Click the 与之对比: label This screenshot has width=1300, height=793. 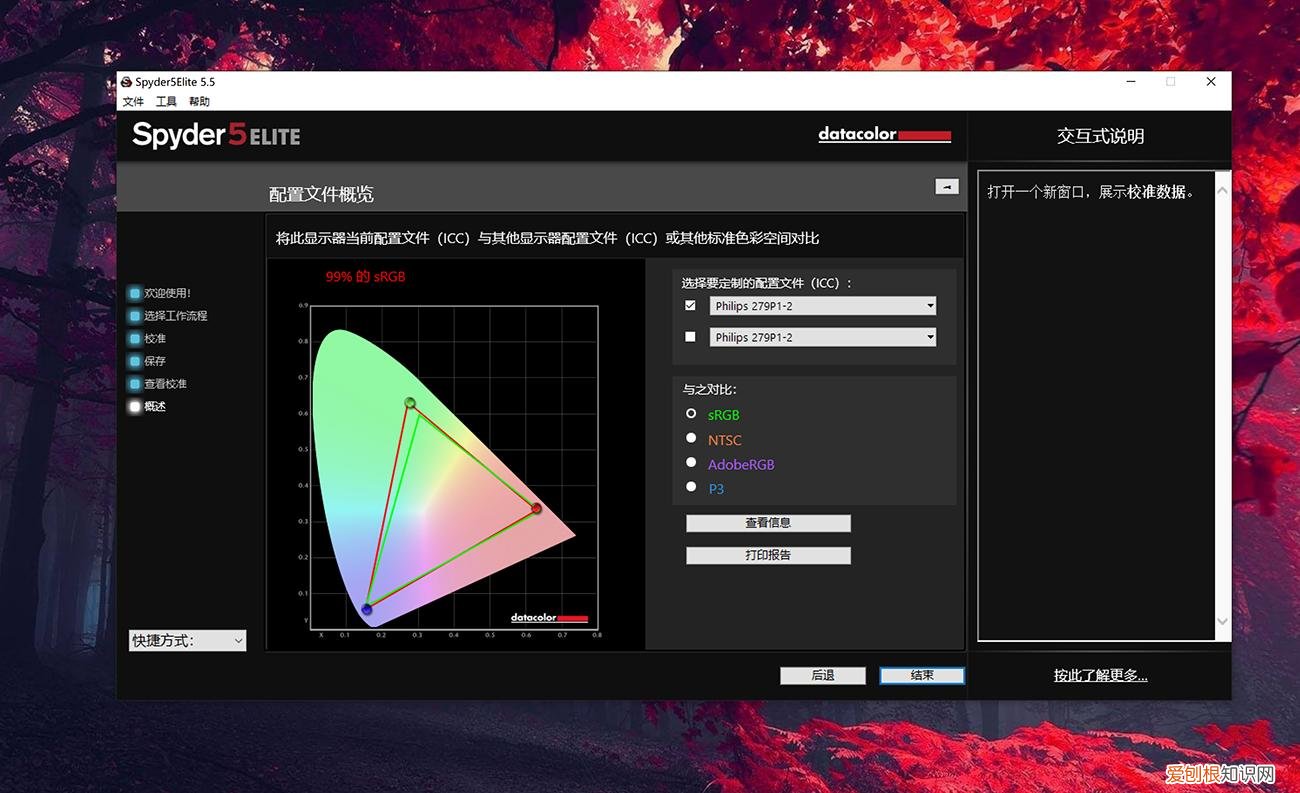click(x=709, y=389)
